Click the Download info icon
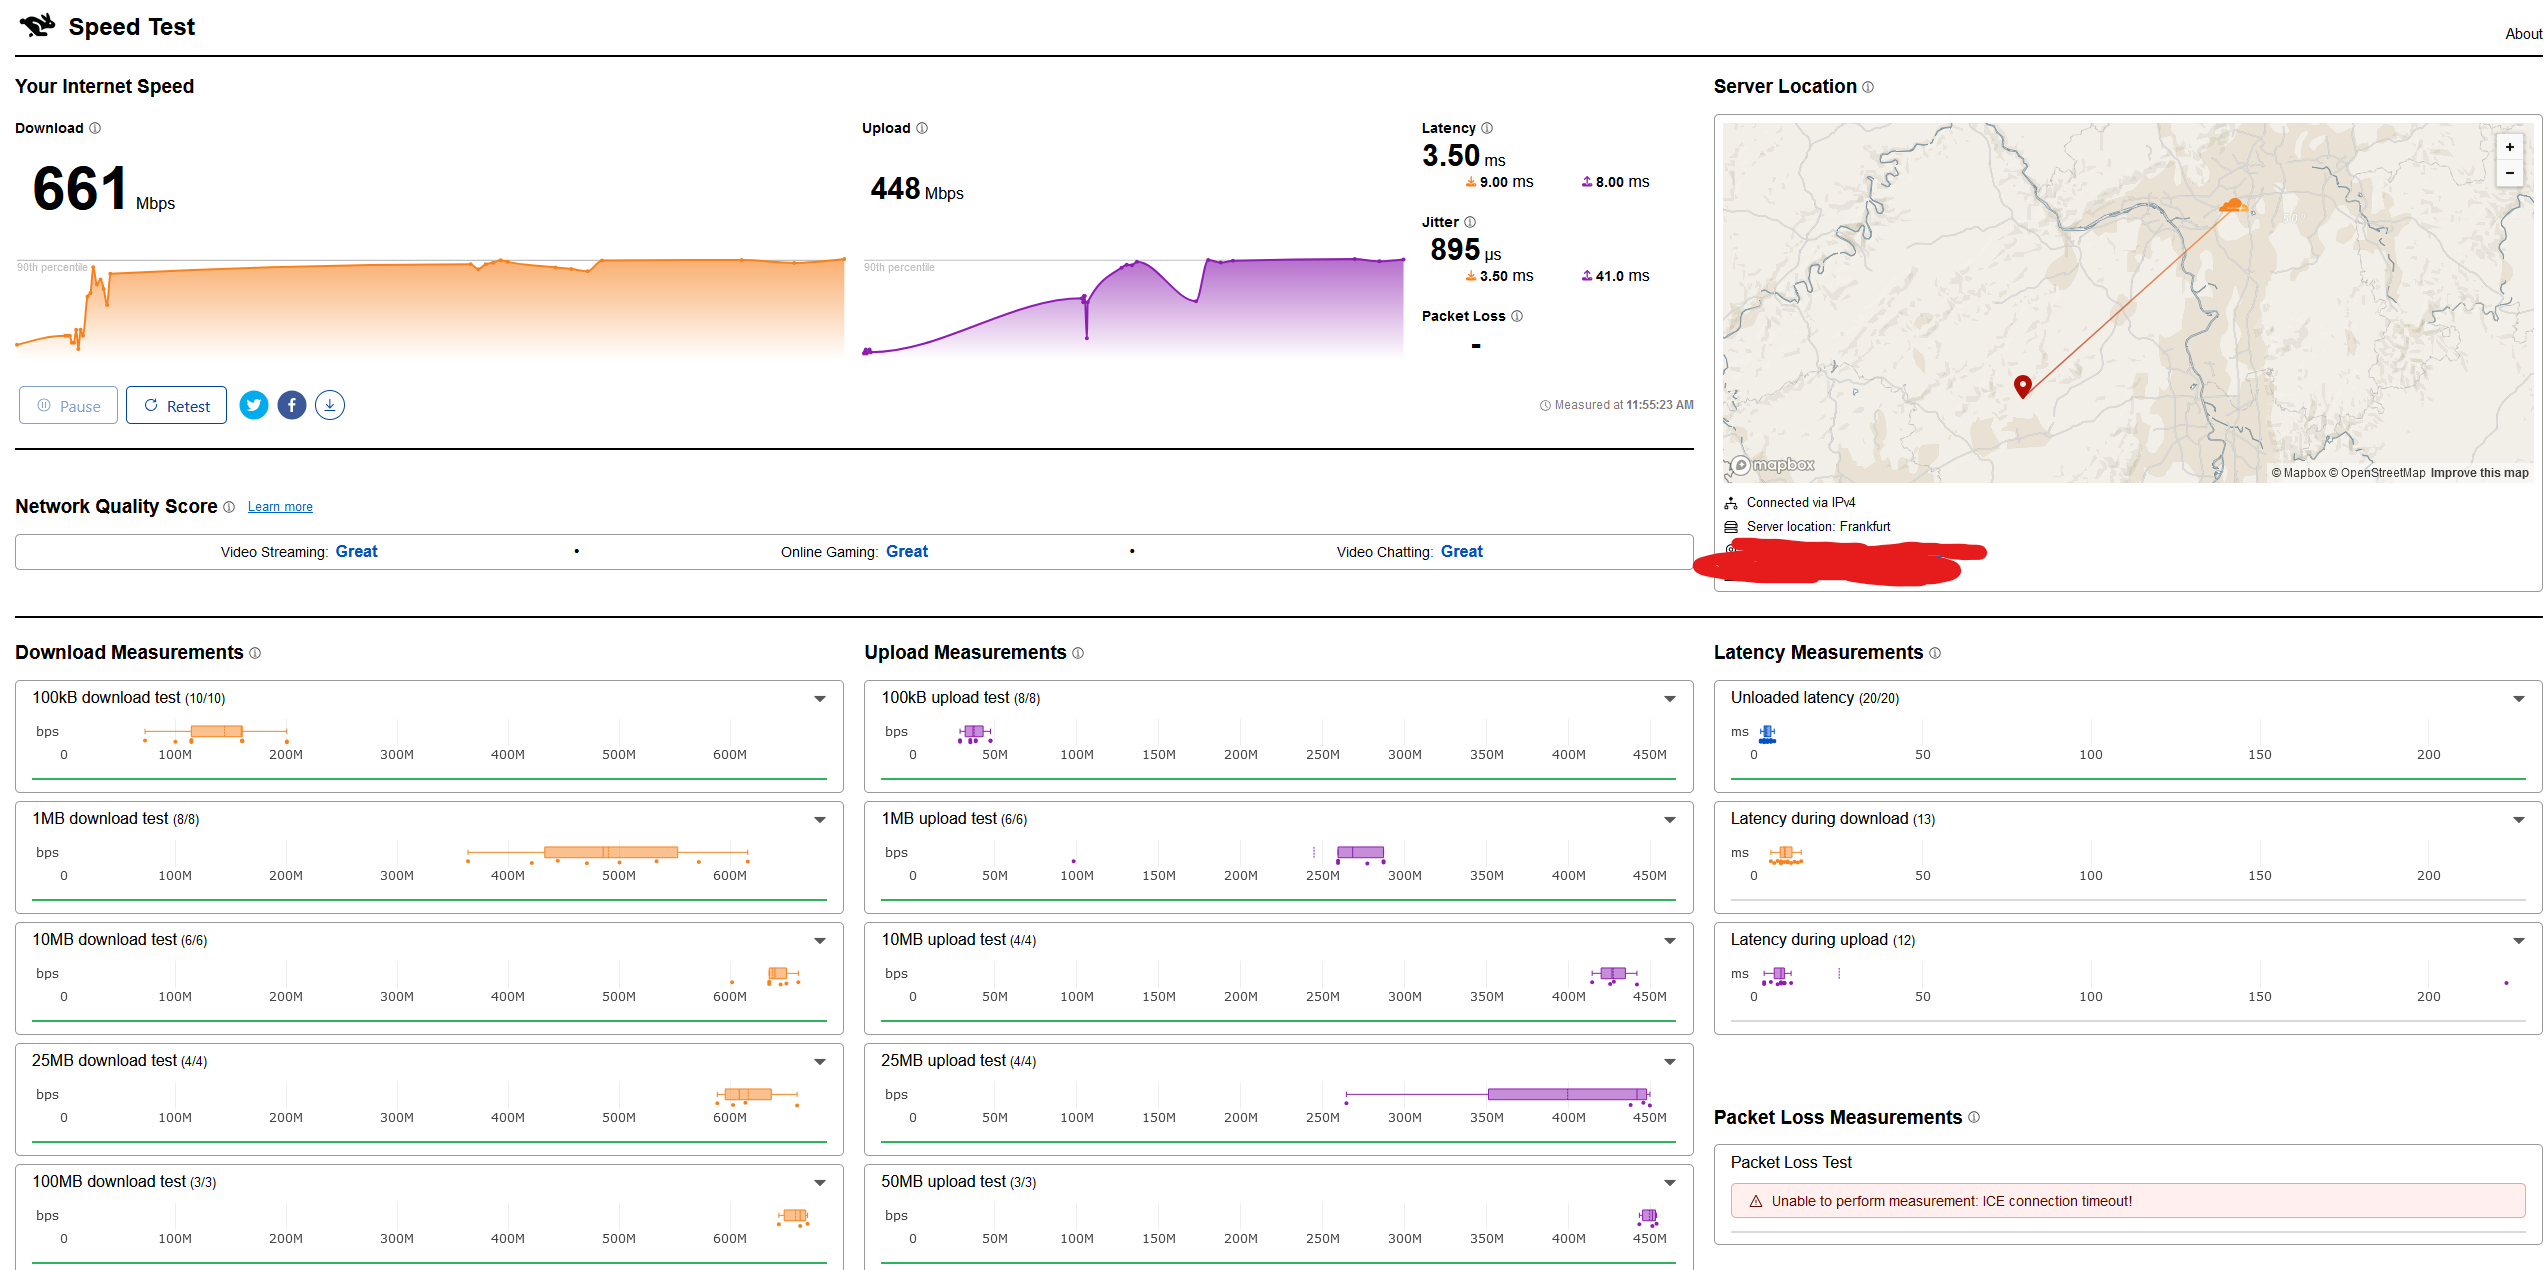 95,128
